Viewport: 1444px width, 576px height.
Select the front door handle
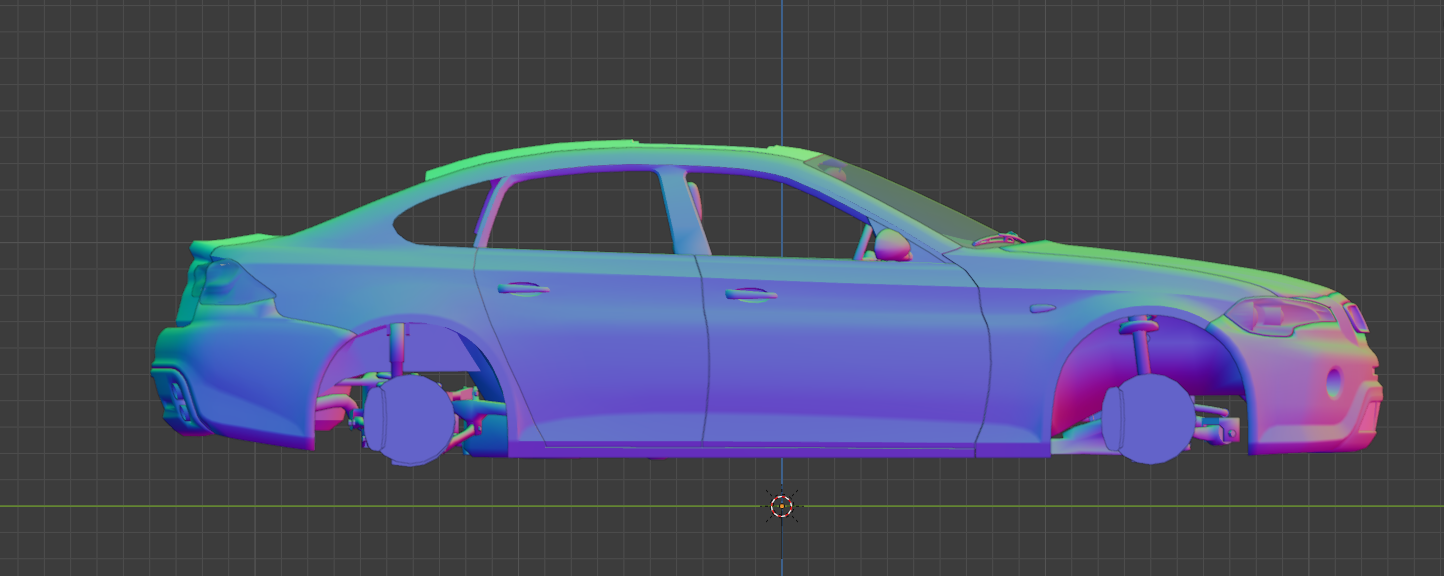750,294
